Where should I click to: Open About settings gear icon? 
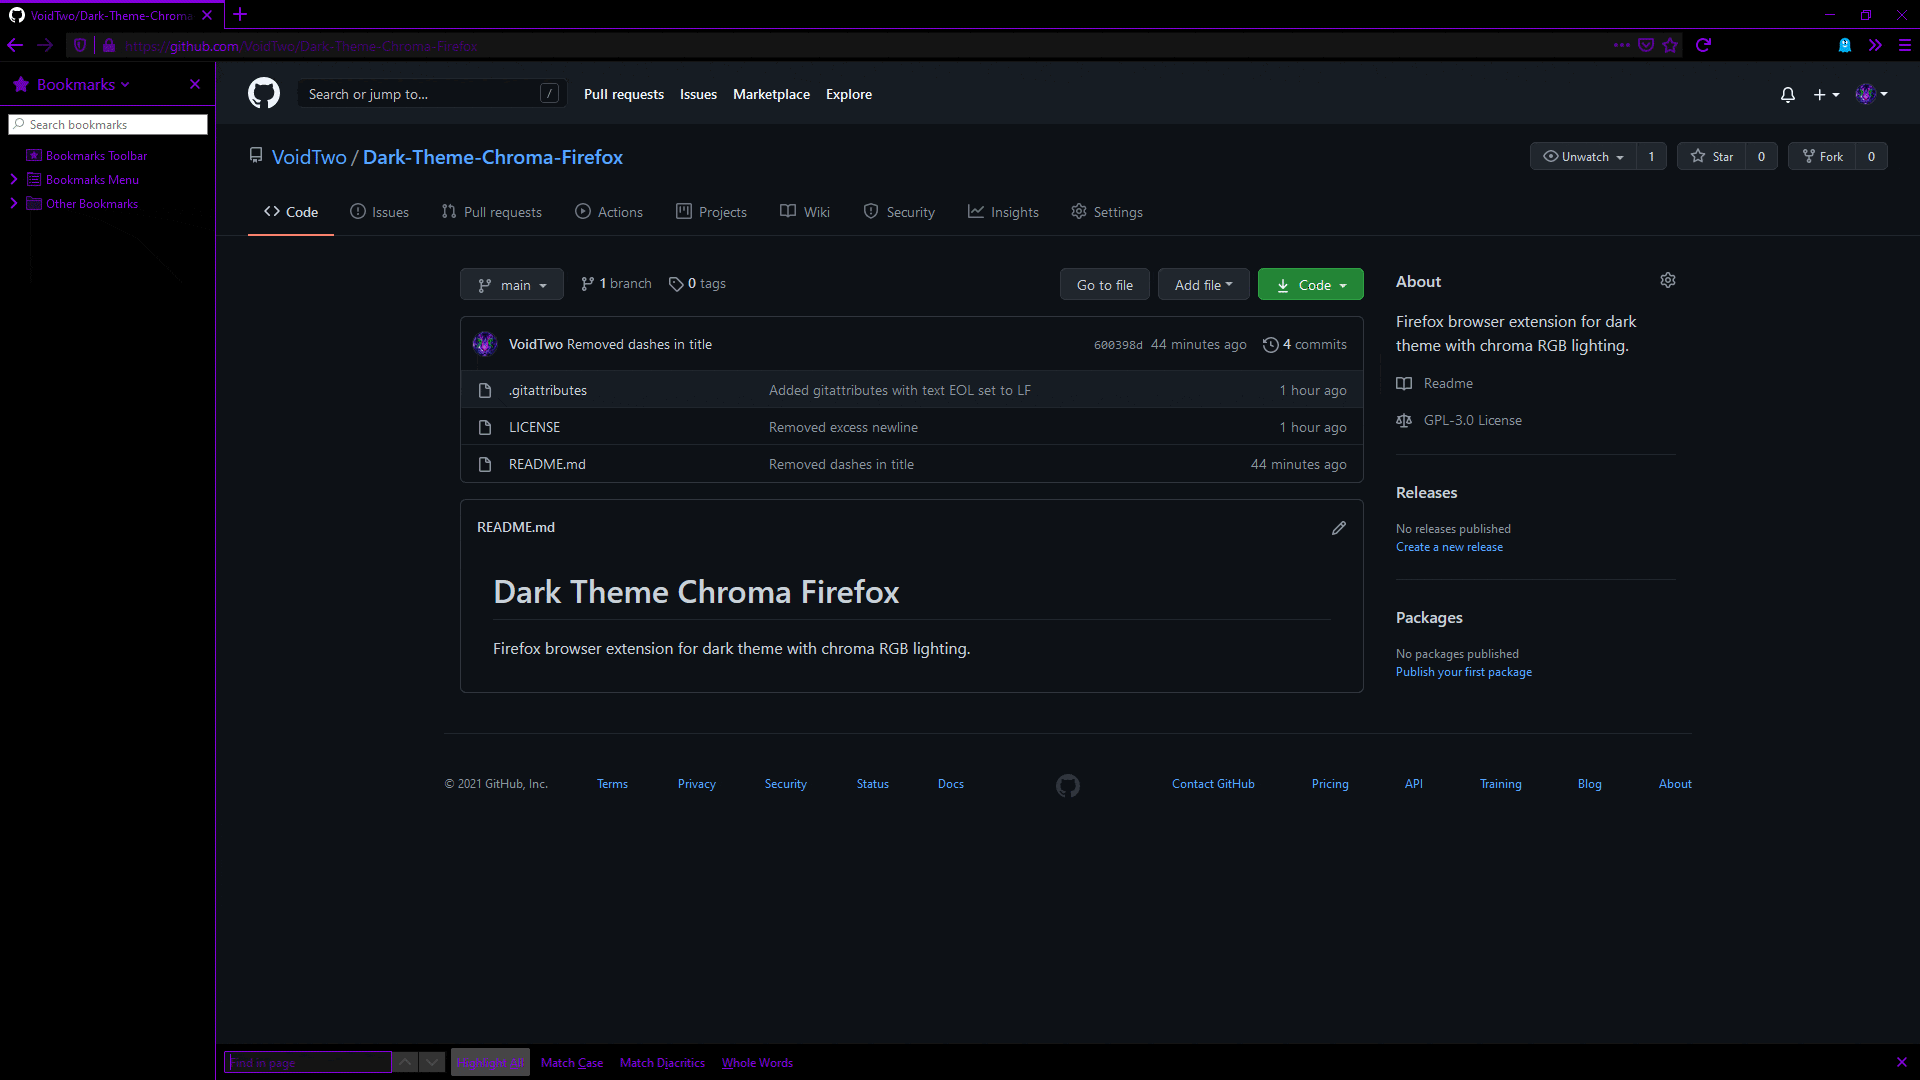1668,281
